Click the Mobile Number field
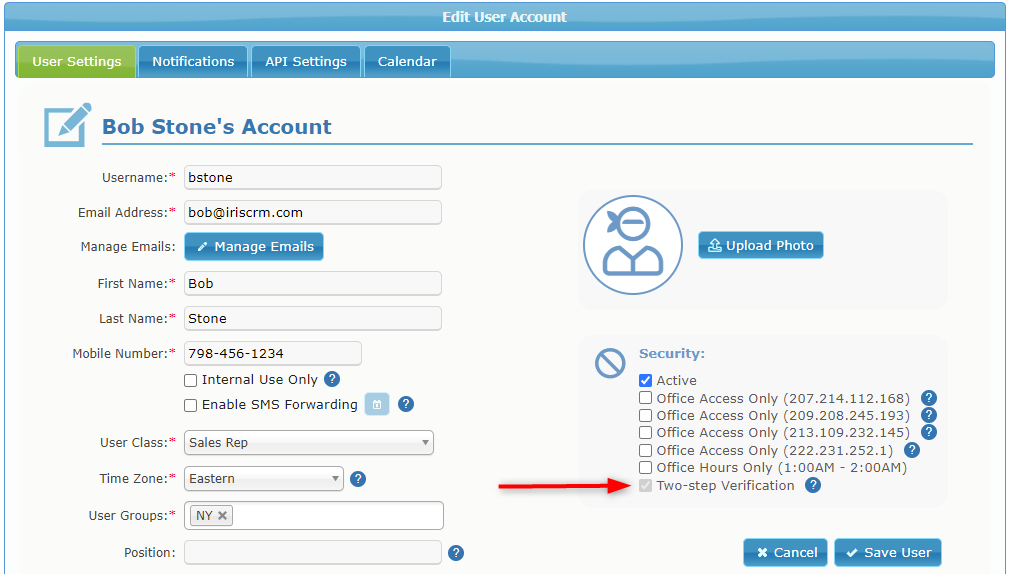The width and height of the screenshot is (1013, 574). 273,354
